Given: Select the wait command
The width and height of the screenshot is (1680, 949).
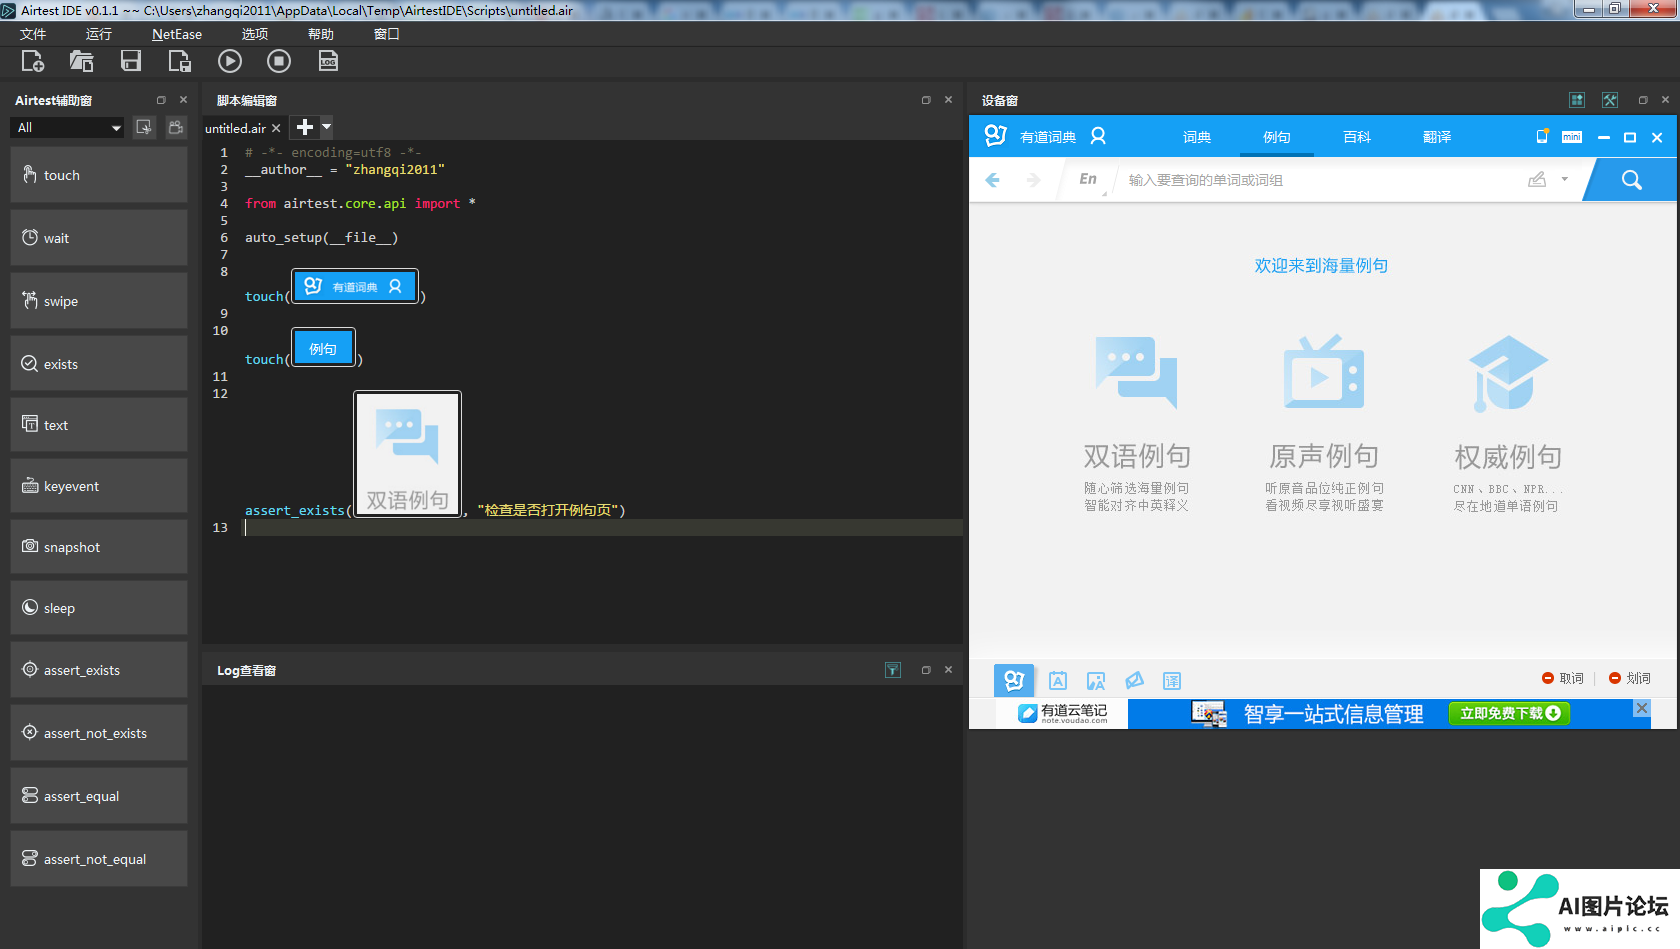Looking at the screenshot, I should point(99,238).
